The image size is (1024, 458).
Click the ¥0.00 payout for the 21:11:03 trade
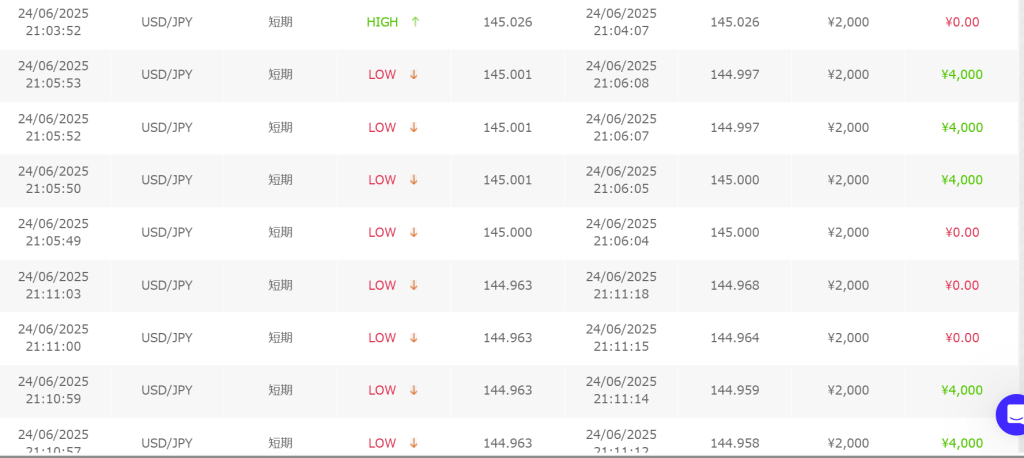point(961,286)
